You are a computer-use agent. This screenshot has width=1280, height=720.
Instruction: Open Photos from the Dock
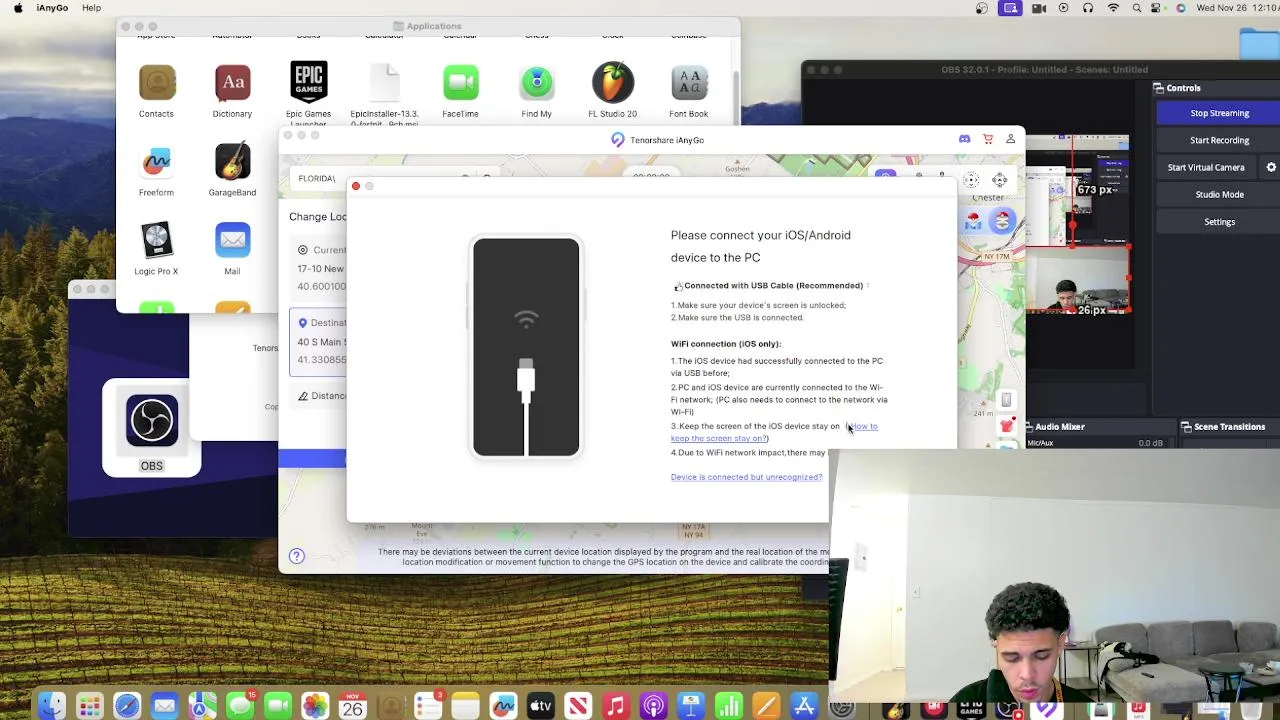[315, 706]
